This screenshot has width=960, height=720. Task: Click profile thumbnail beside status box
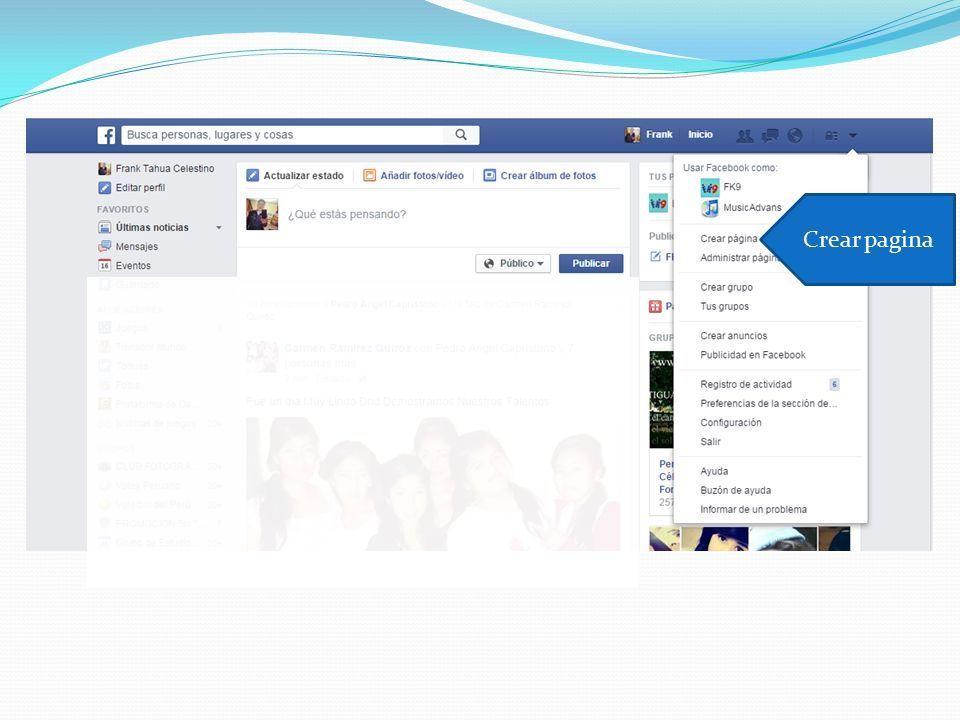point(262,214)
